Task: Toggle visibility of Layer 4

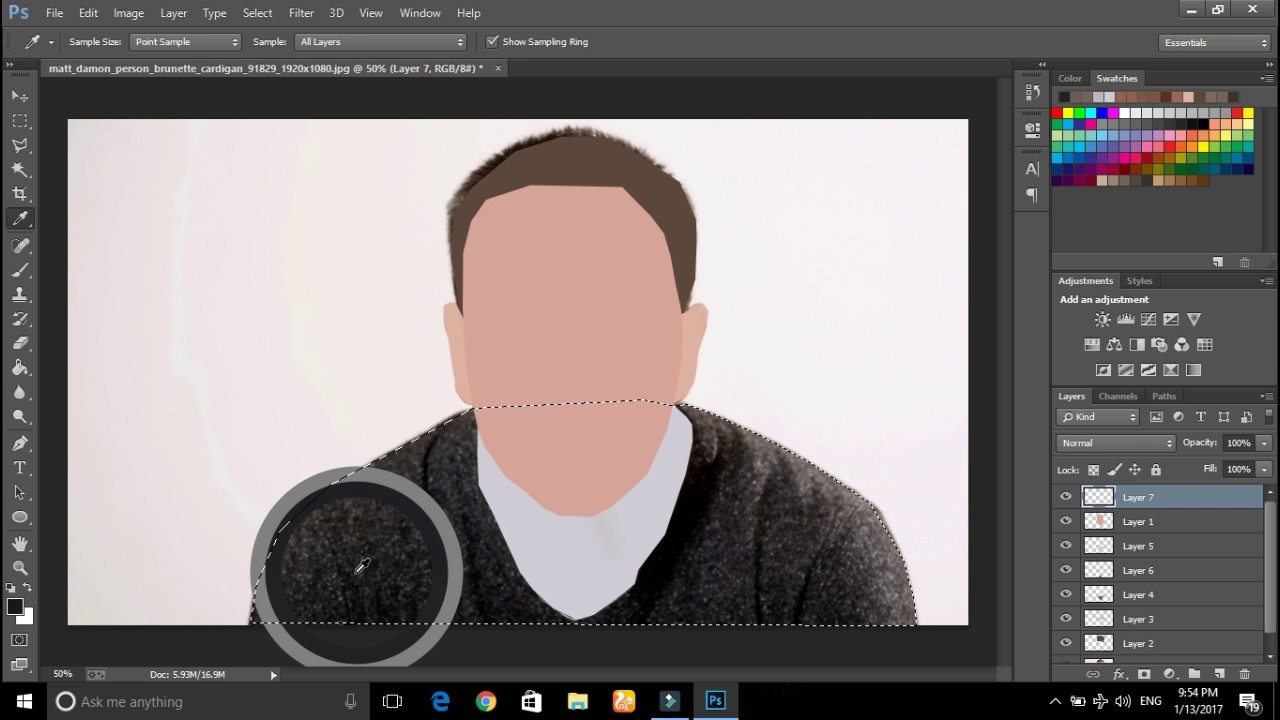Action: 1066,594
